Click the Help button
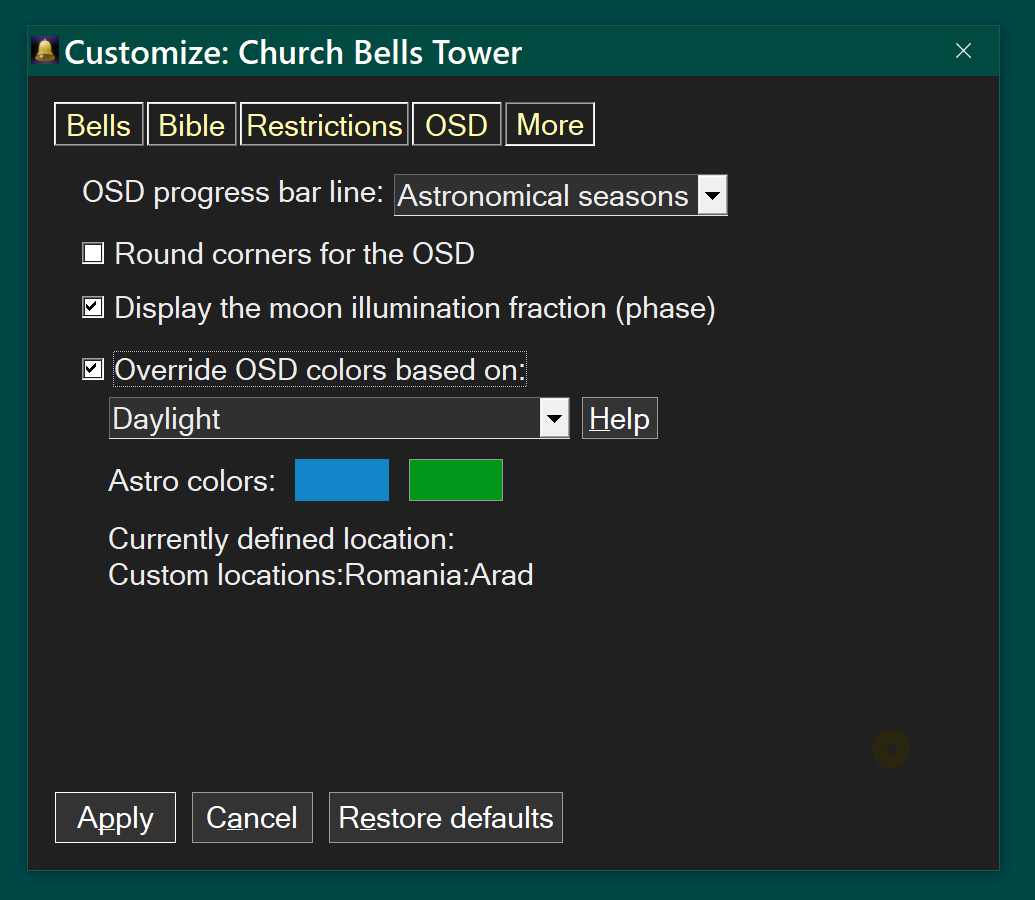 click(x=620, y=418)
